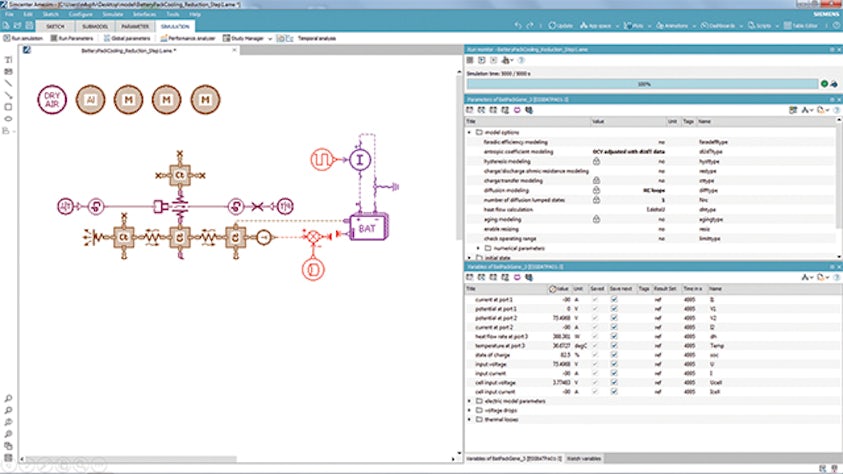Toggle Save next for heat flow rate at port 3
This screenshot has height=474, width=843.
[x=614, y=336]
